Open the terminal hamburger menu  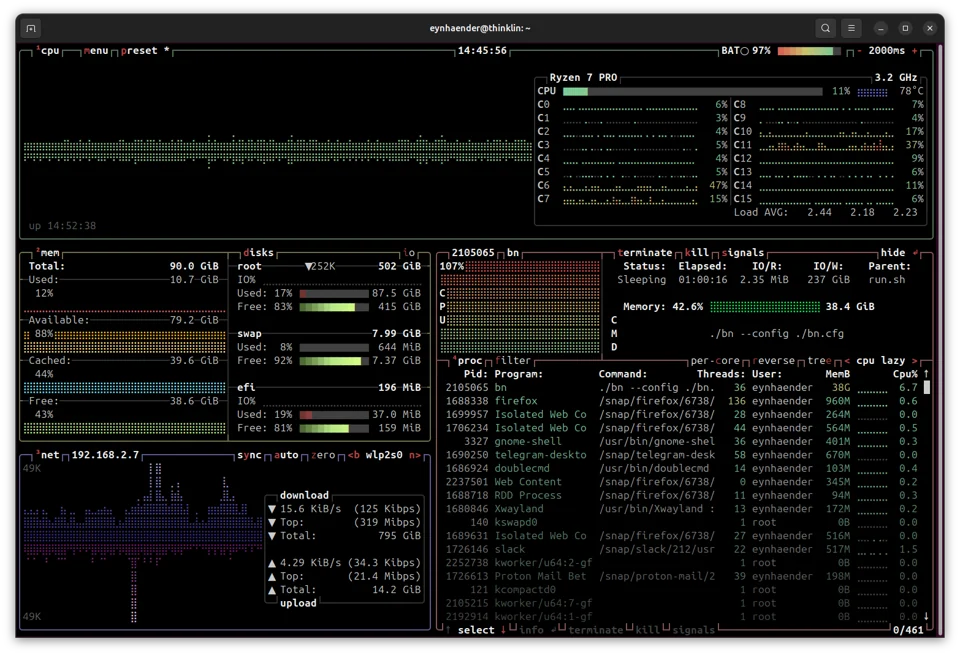pos(851,28)
